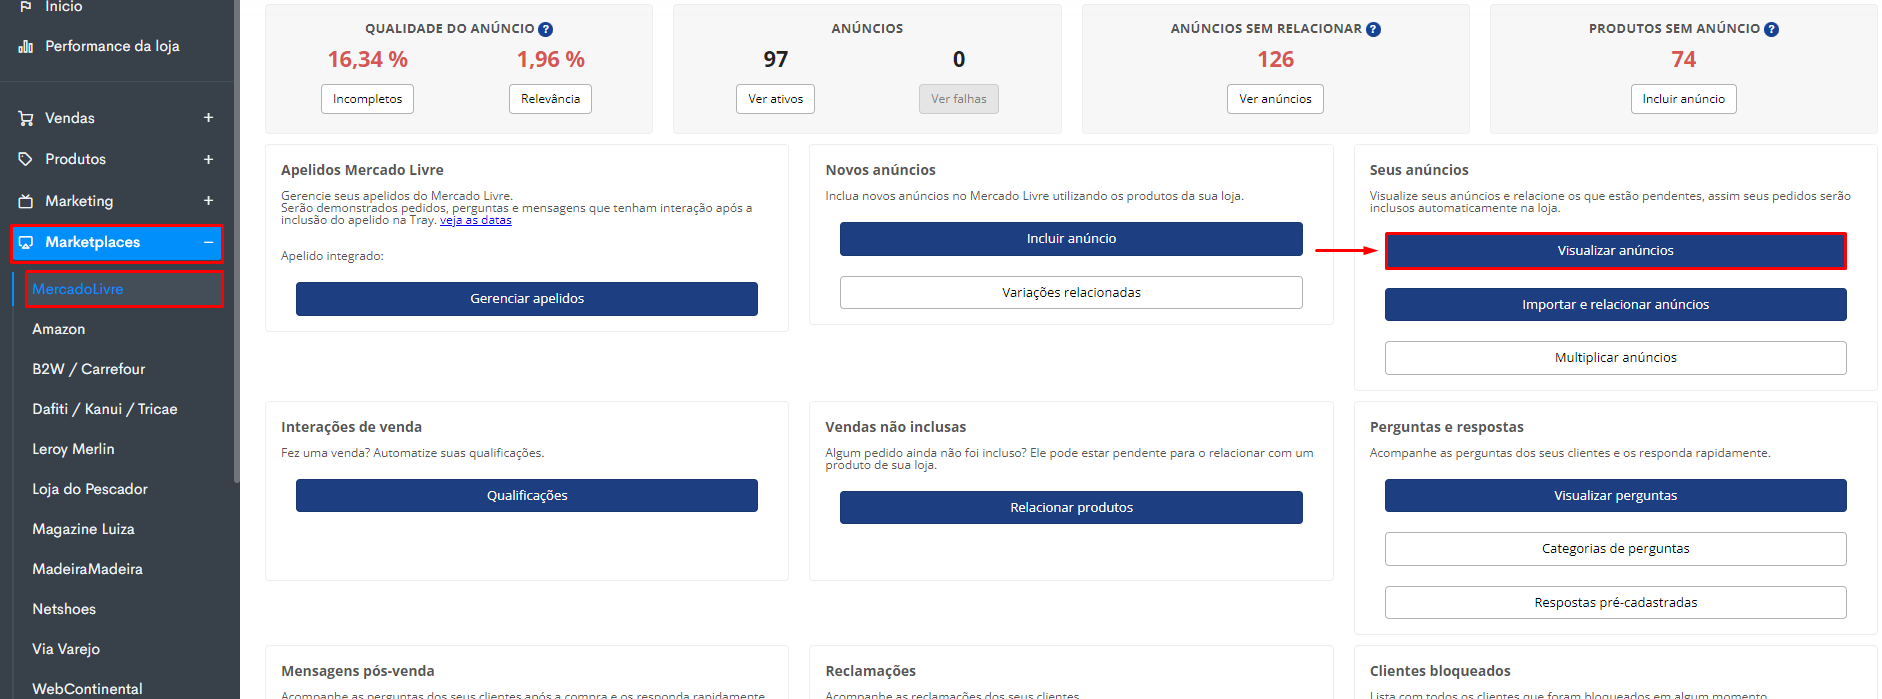The height and width of the screenshot is (699, 1882).
Task: Click Variações relacionadas button
Action: [1071, 293]
